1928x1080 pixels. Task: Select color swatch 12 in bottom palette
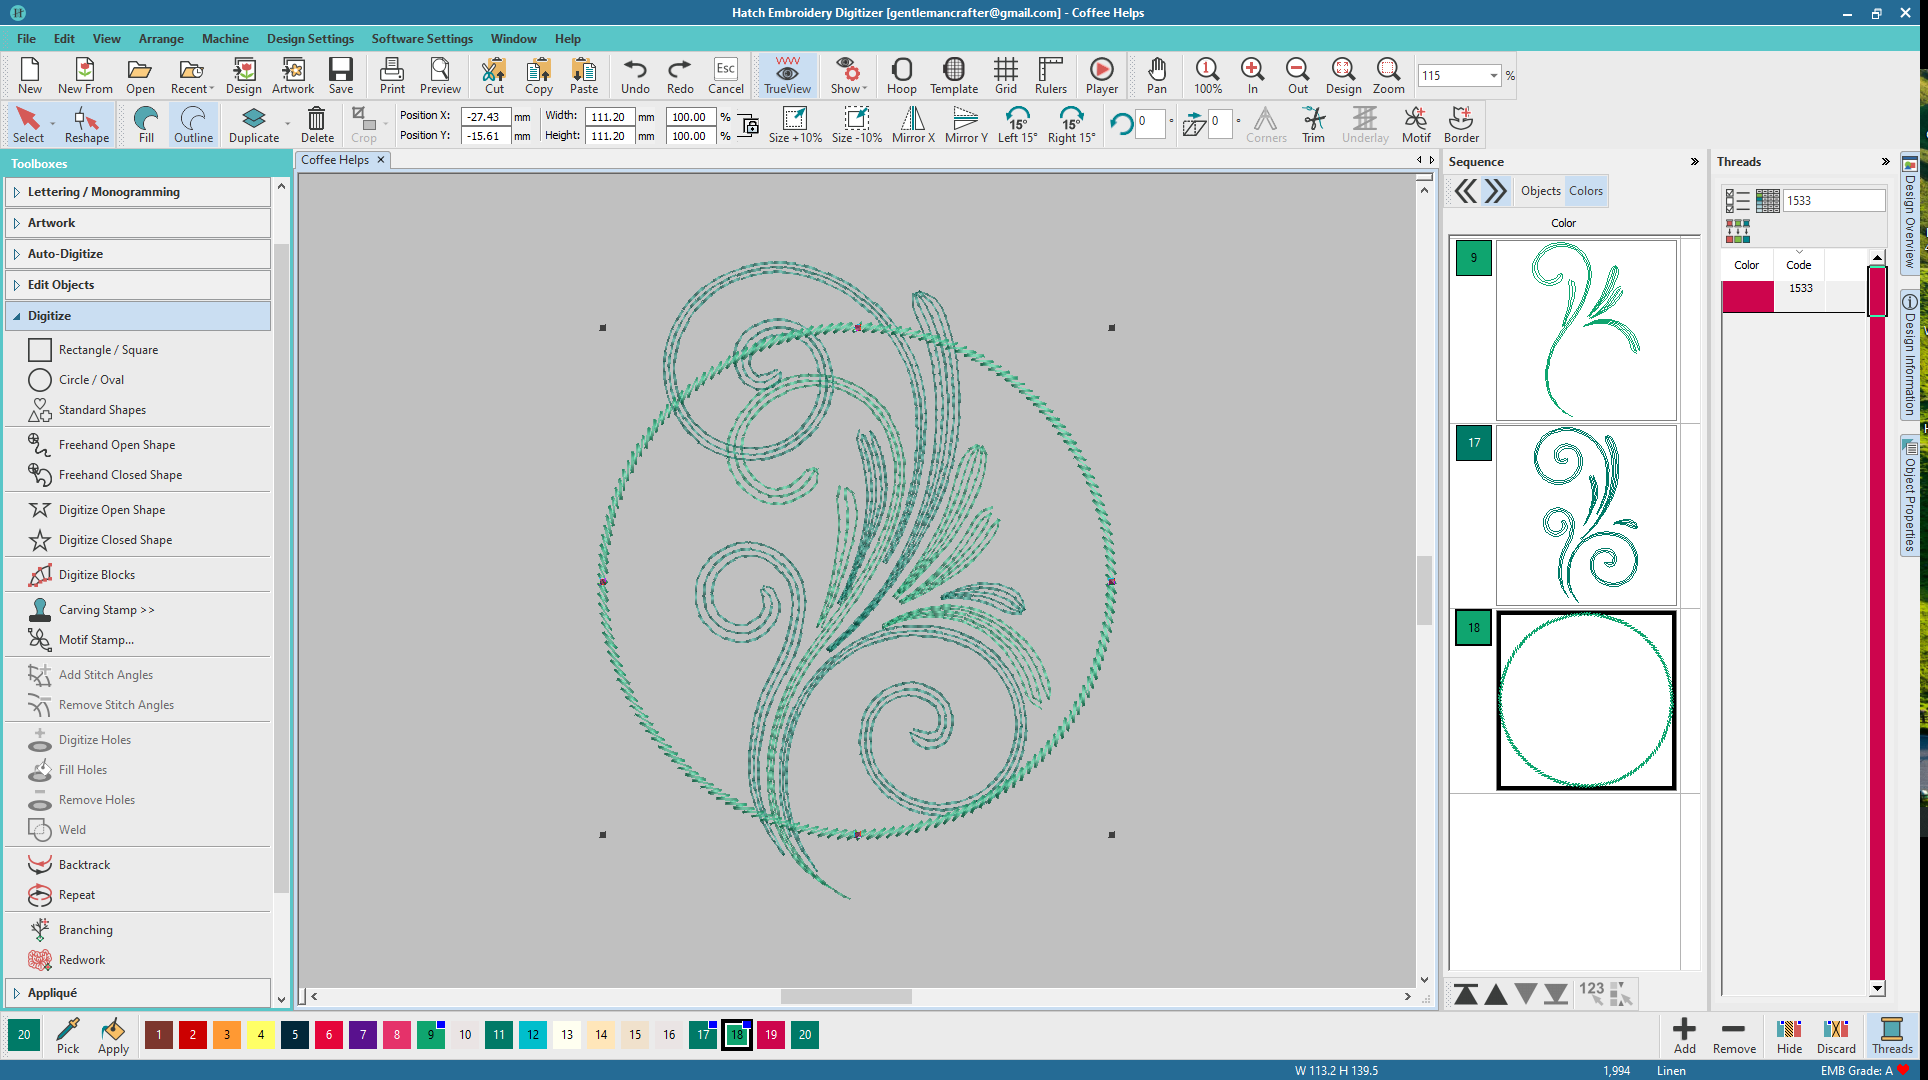pos(532,1035)
